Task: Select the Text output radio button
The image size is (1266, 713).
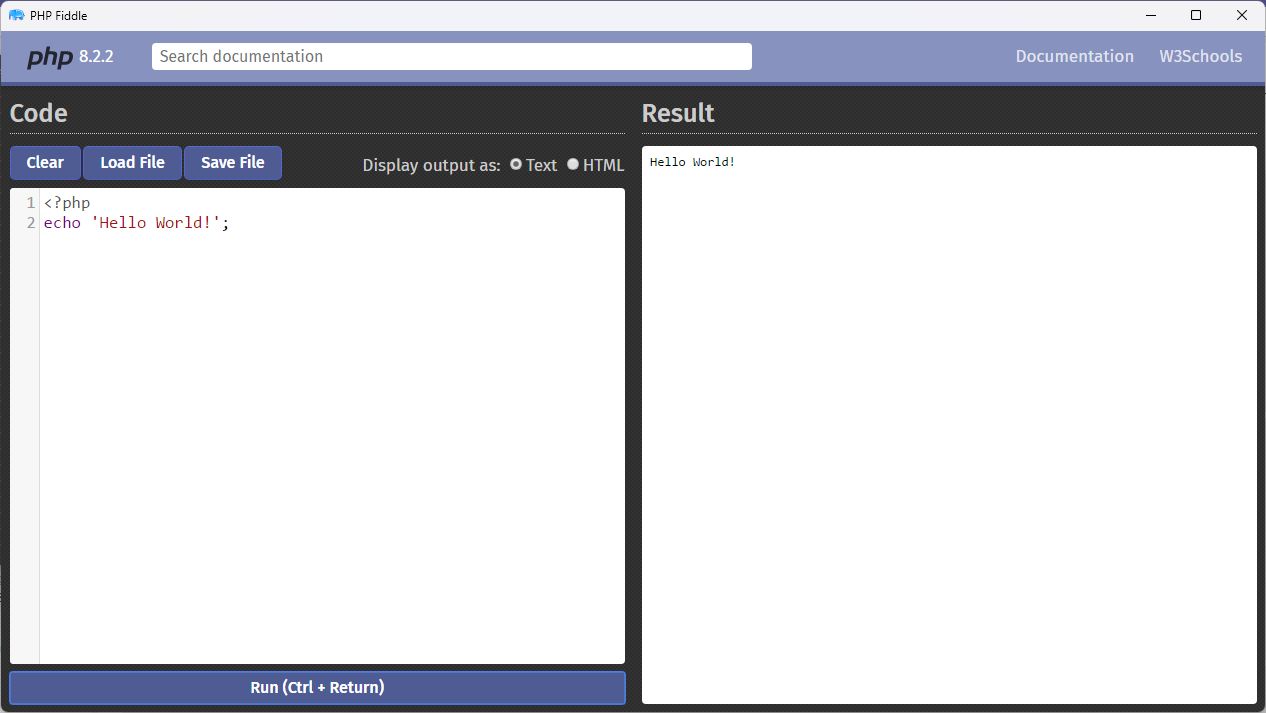Action: pyautogui.click(x=516, y=164)
